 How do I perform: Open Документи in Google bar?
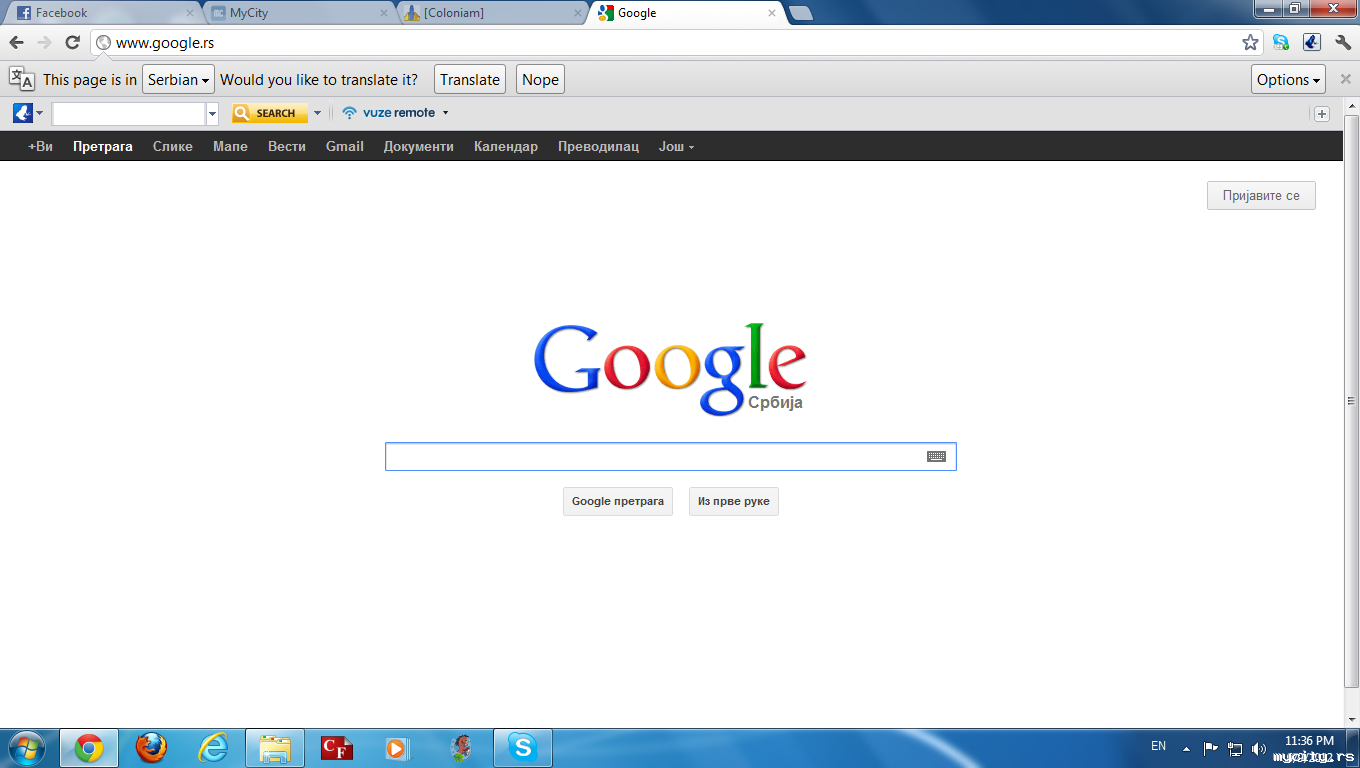pyautogui.click(x=419, y=146)
